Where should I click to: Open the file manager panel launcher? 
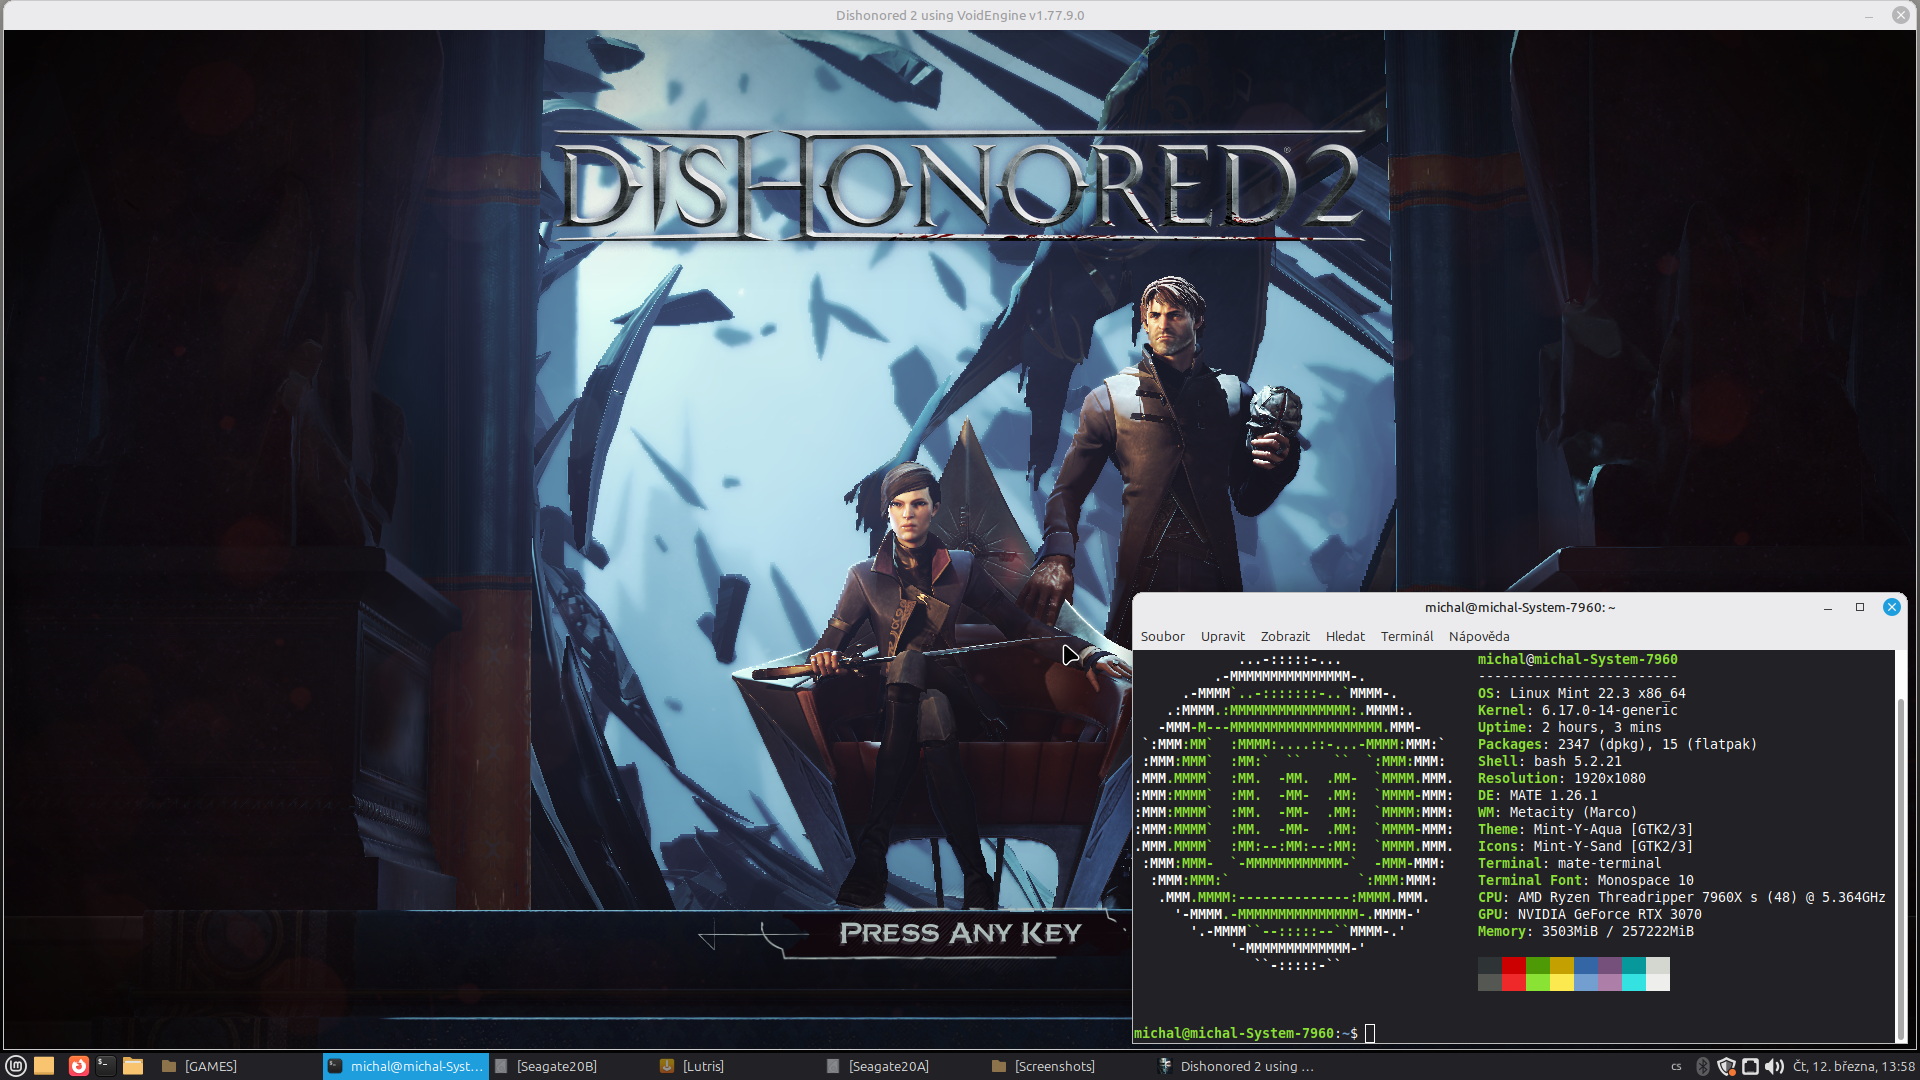click(133, 1066)
